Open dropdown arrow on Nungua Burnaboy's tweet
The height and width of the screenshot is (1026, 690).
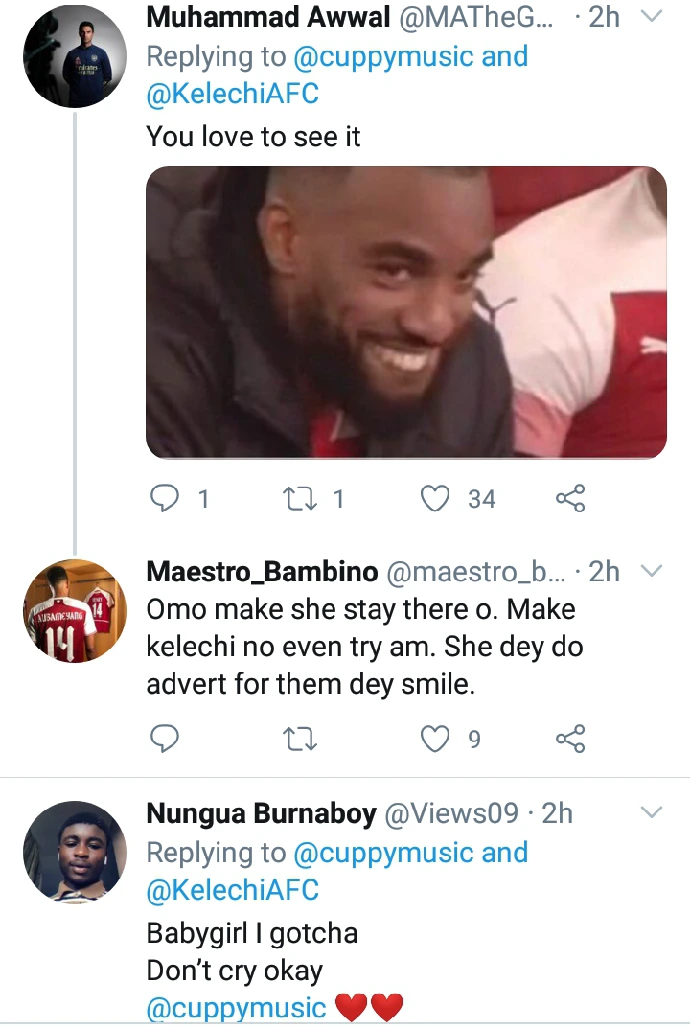click(651, 811)
